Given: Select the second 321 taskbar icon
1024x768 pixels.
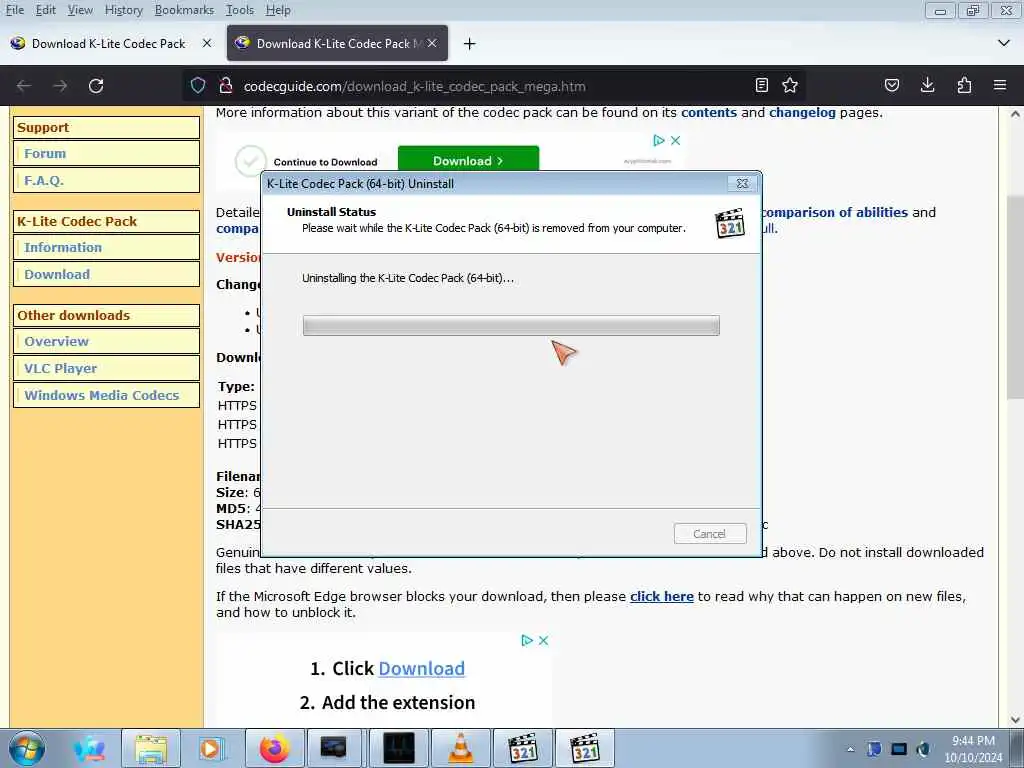Looking at the screenshot, I should coord(584,748).
